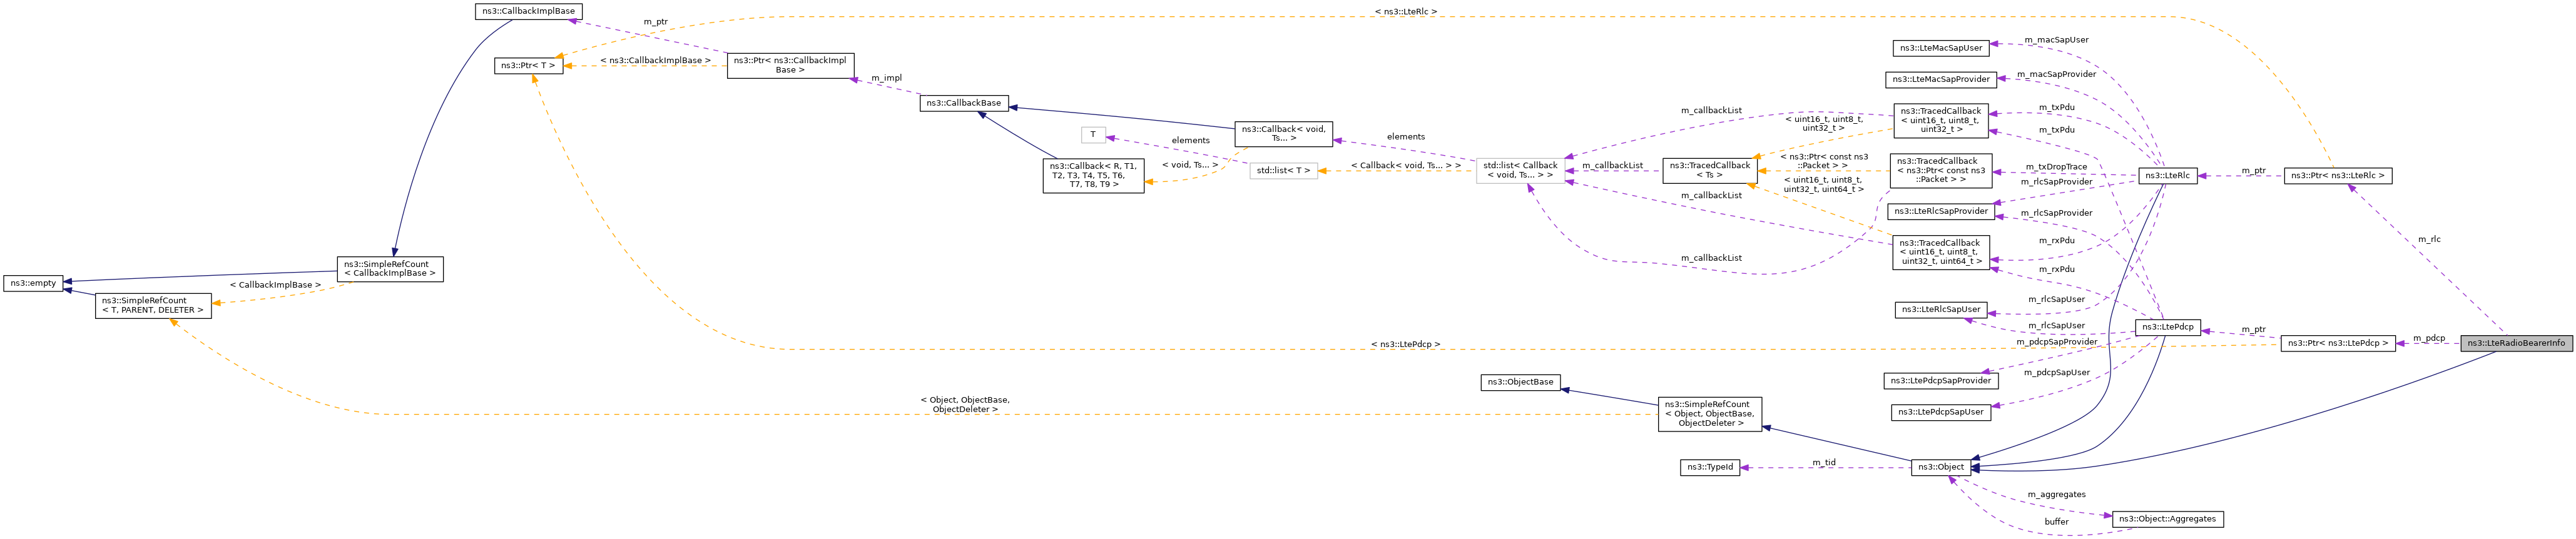Click the std::list< Callback < void, Ts... > > node

click(1520, 171)
